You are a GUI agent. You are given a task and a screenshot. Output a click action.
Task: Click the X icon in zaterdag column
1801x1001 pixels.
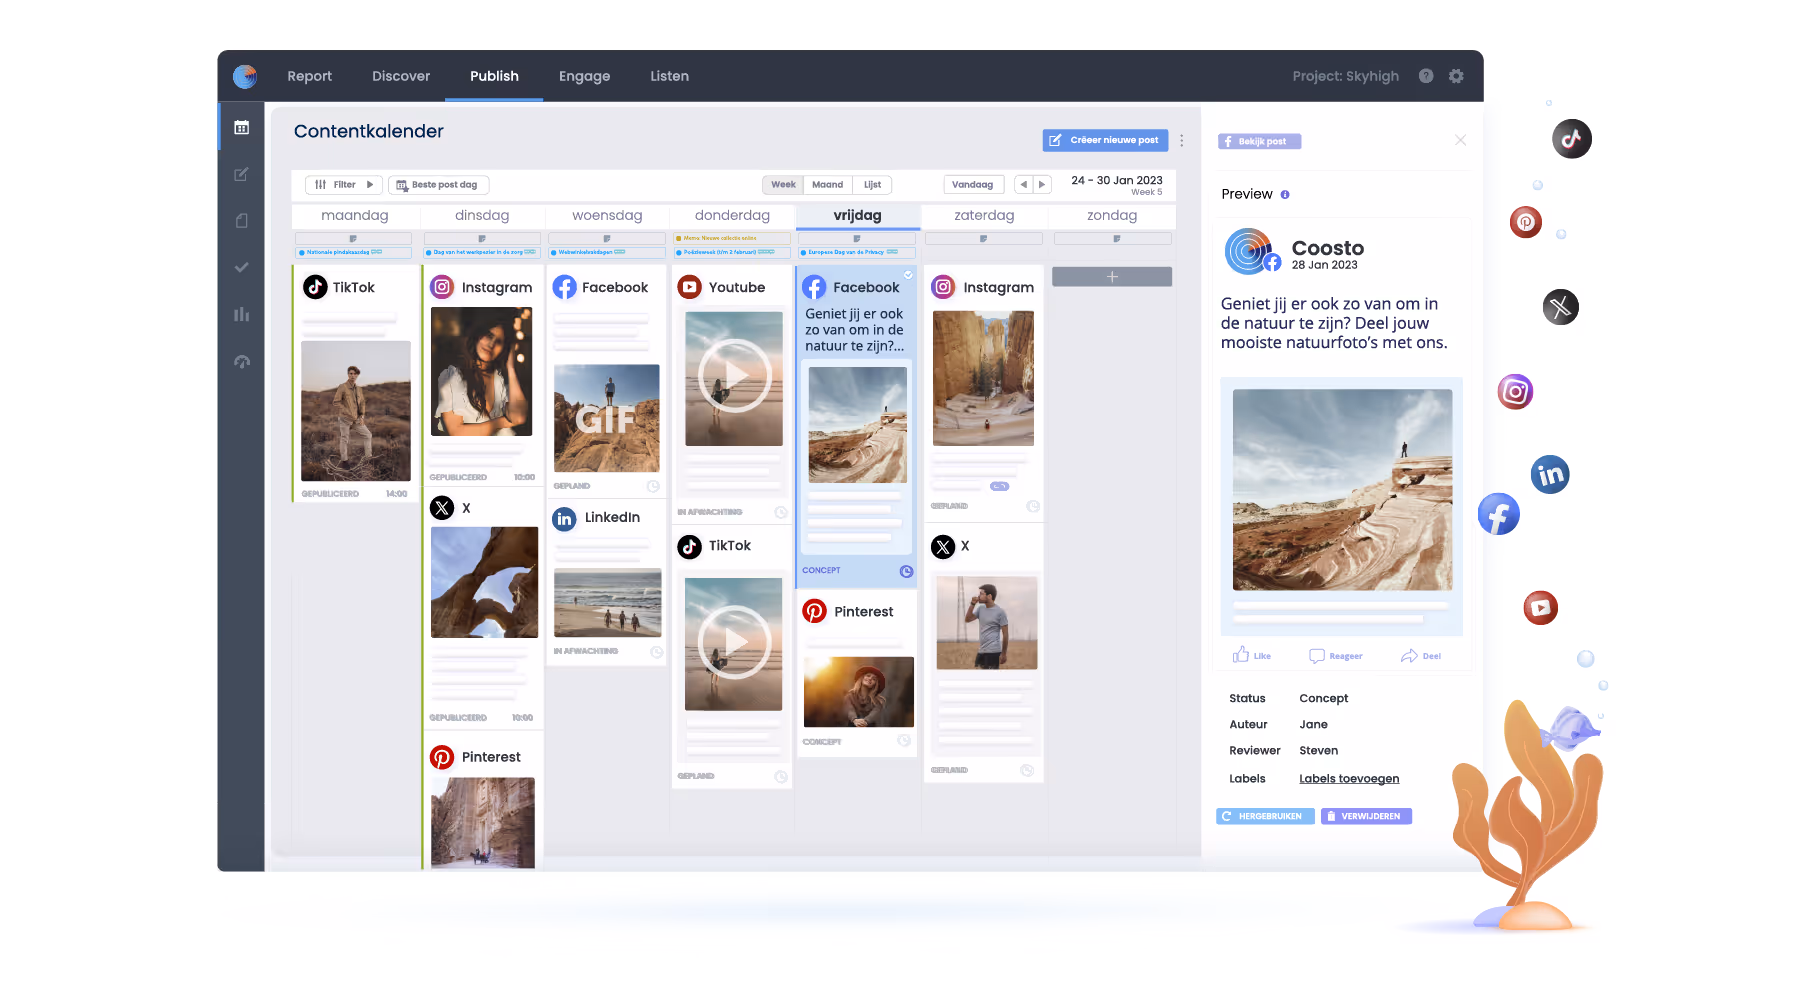943,546
